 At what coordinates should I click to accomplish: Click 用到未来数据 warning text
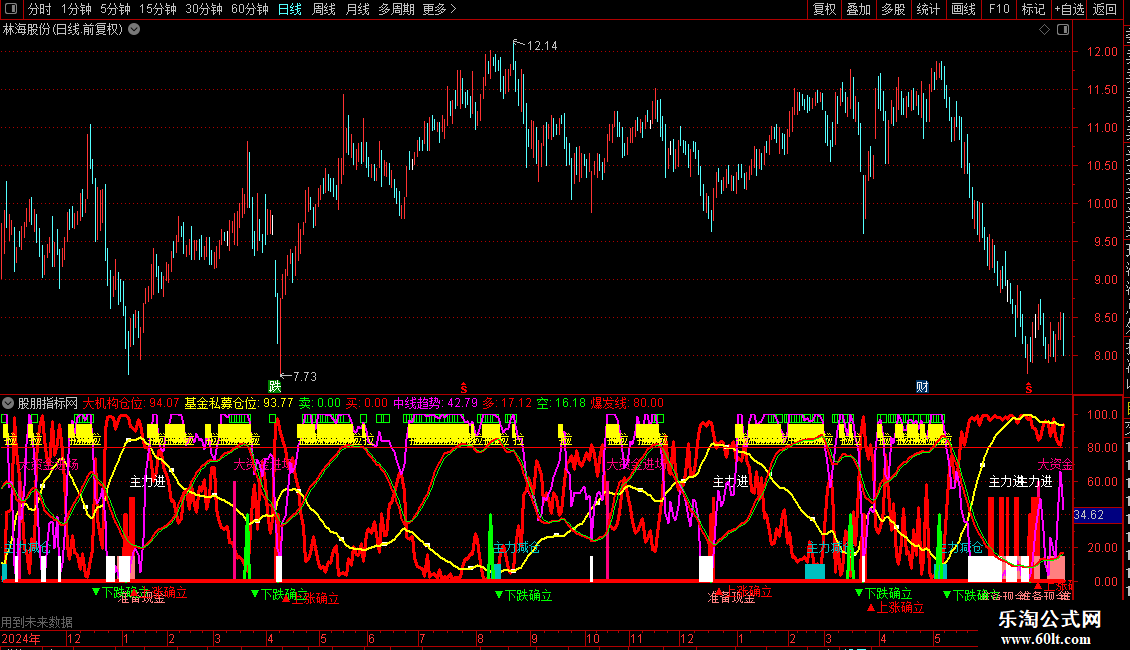(37, 622)
